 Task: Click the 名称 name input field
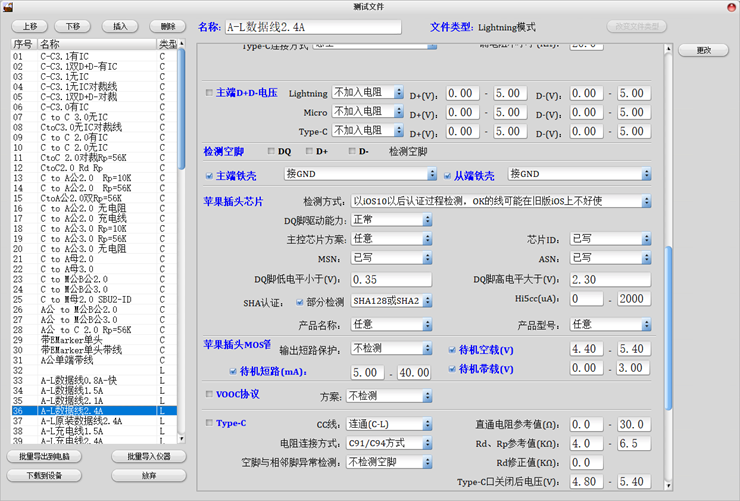[x=312, y=27]
